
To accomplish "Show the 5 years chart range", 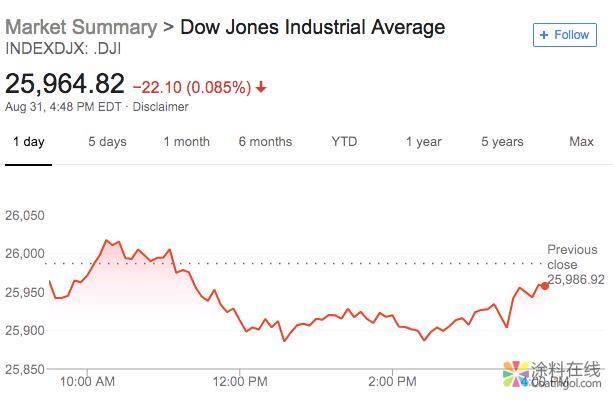I will click(x=502, y=142).
